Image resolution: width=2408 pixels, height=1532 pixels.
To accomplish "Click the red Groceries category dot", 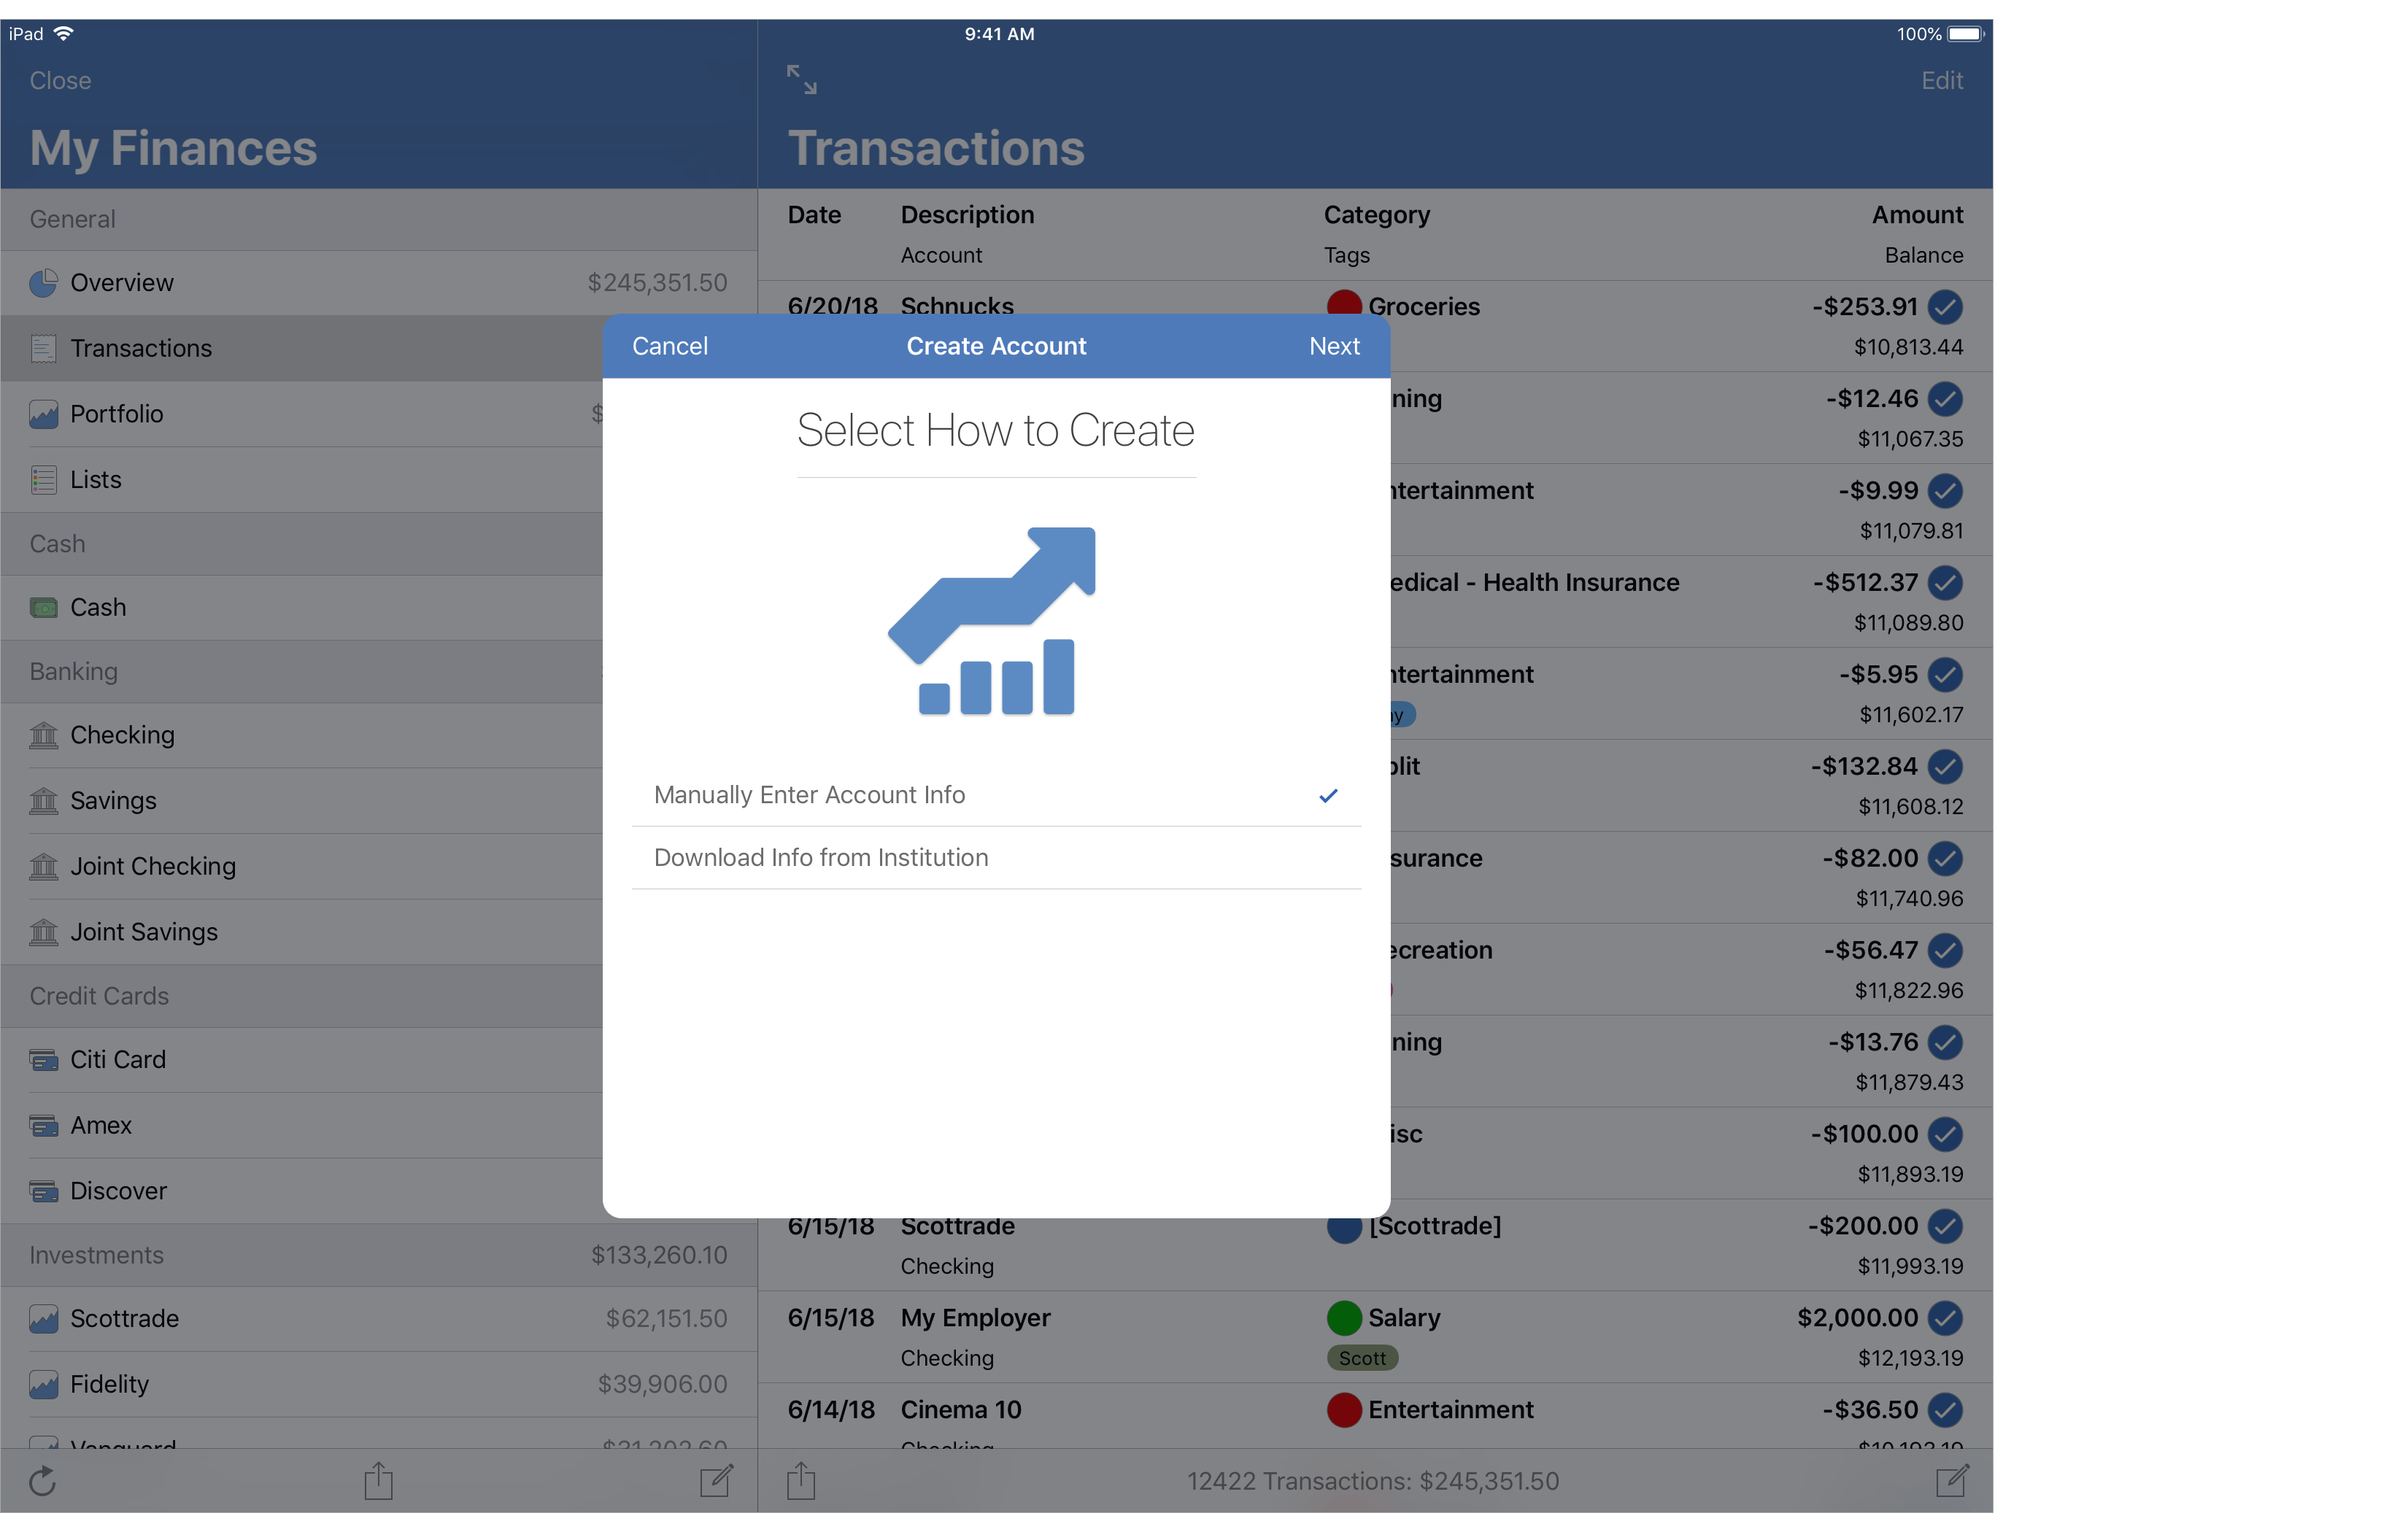I will click(1344, 303).
